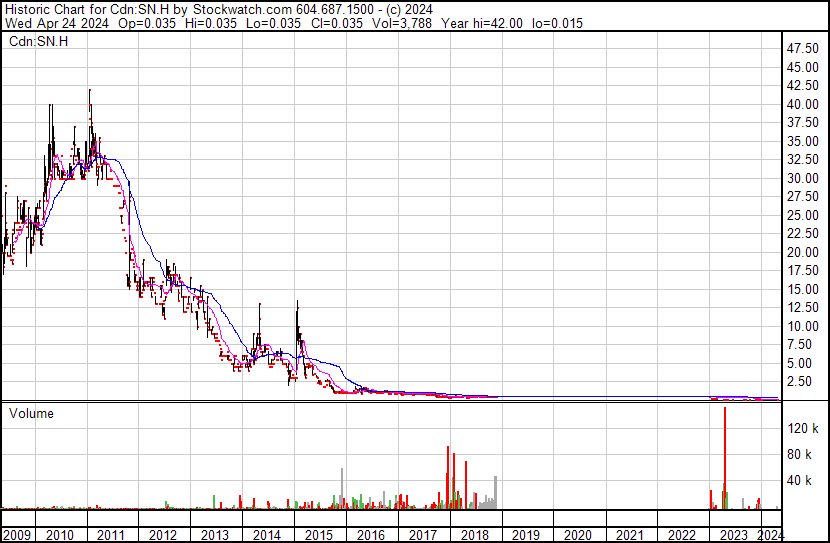Click the 2015 label on the x-axis
830x543 pixels.
319,535
